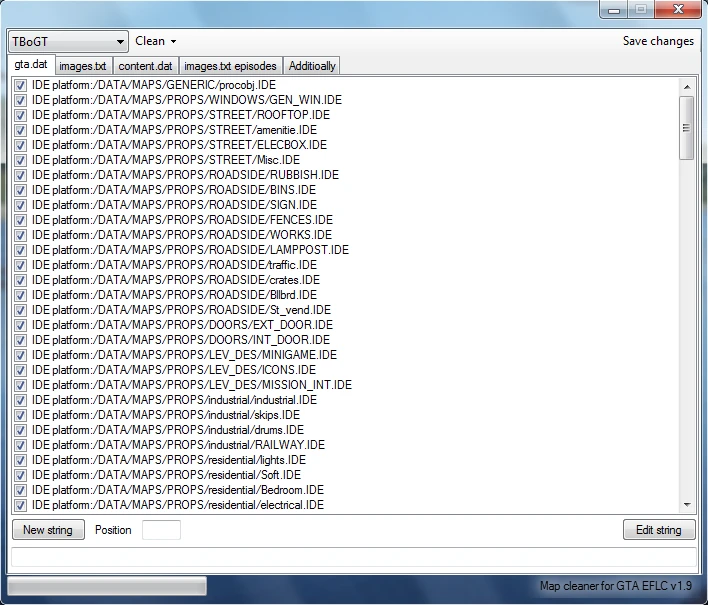Disable the RUBBISH.IDE checkbox

[x=20, y=175]
